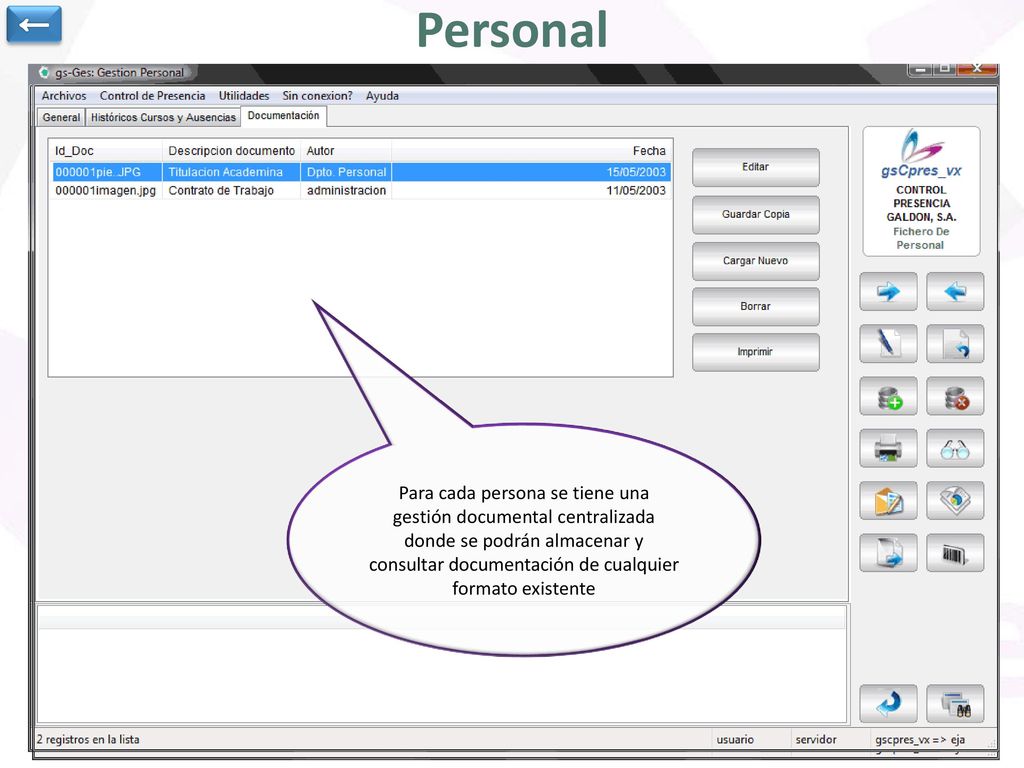Open the Sin conexion? menu
Screen dimensions: 1024x768
[x=317, y=95]
